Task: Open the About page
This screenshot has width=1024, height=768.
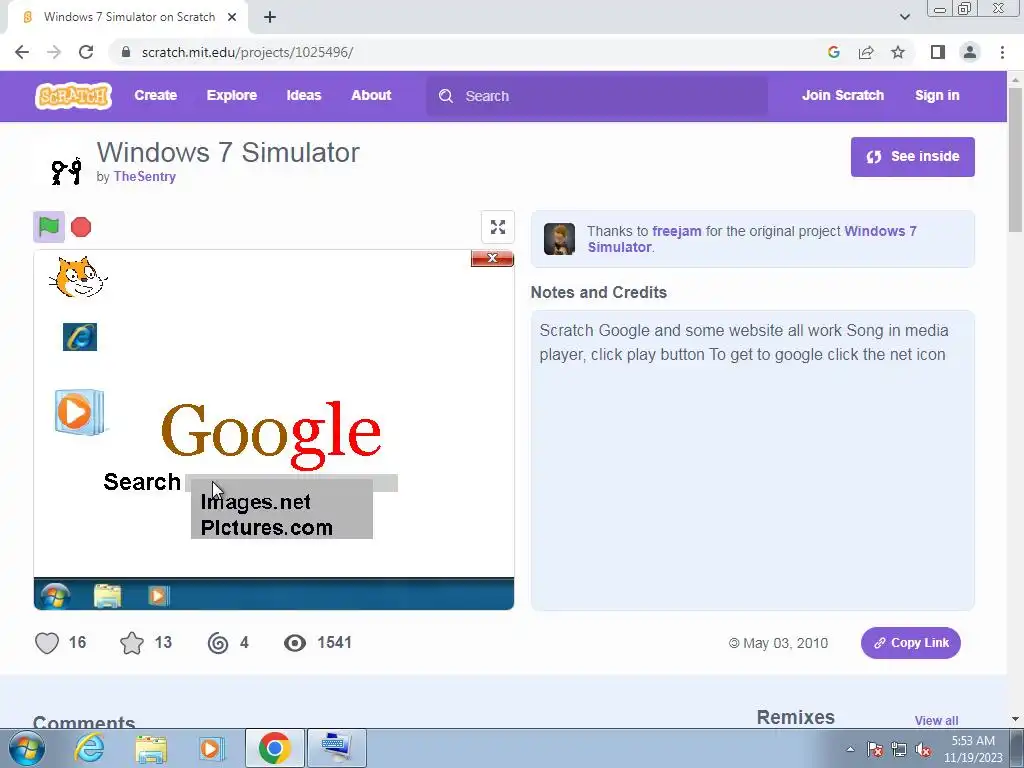Action: pyautogui.click(x=371, y=95)
